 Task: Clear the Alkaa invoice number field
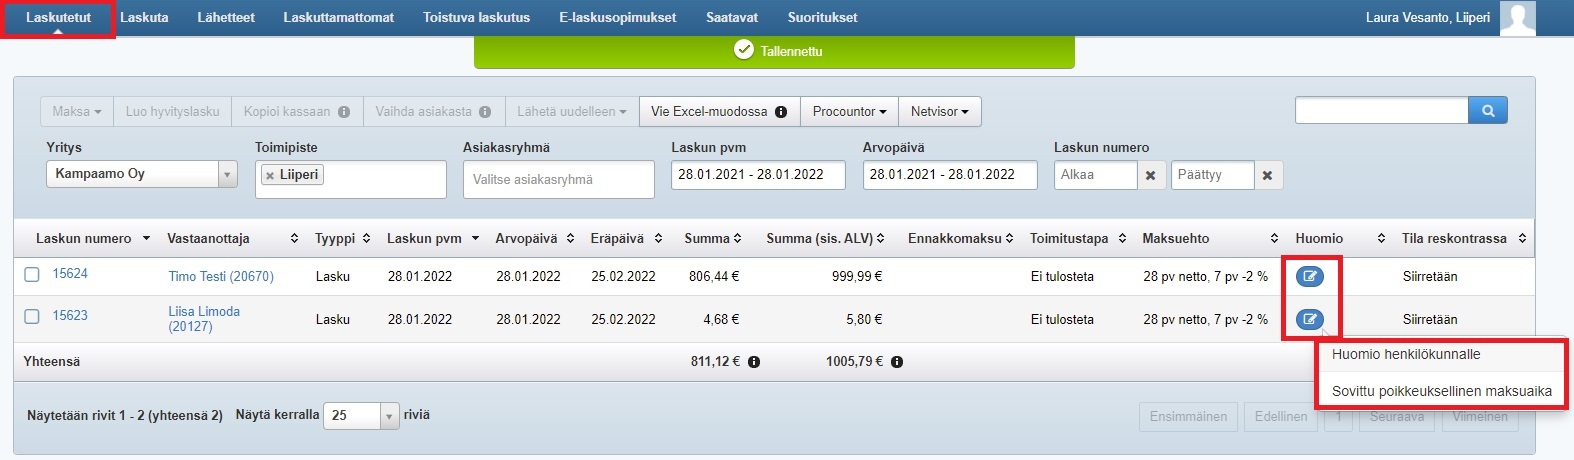click(x=1150, y=175)
